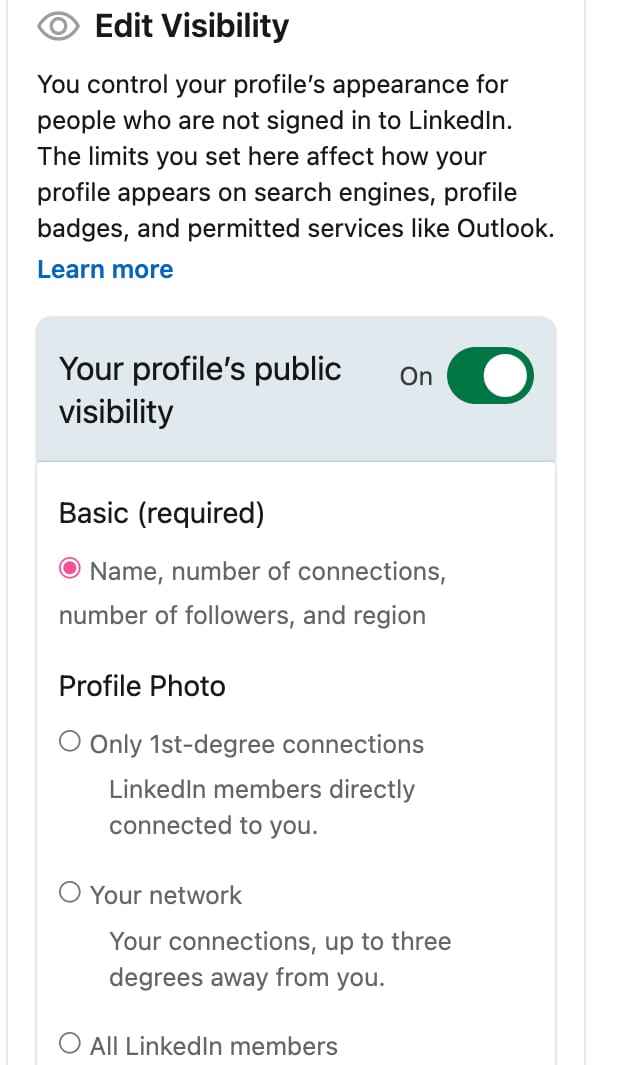The image size is (621, 1065).
Task: Click the Your profile's public visibility panel title
Action: point(200,388)
